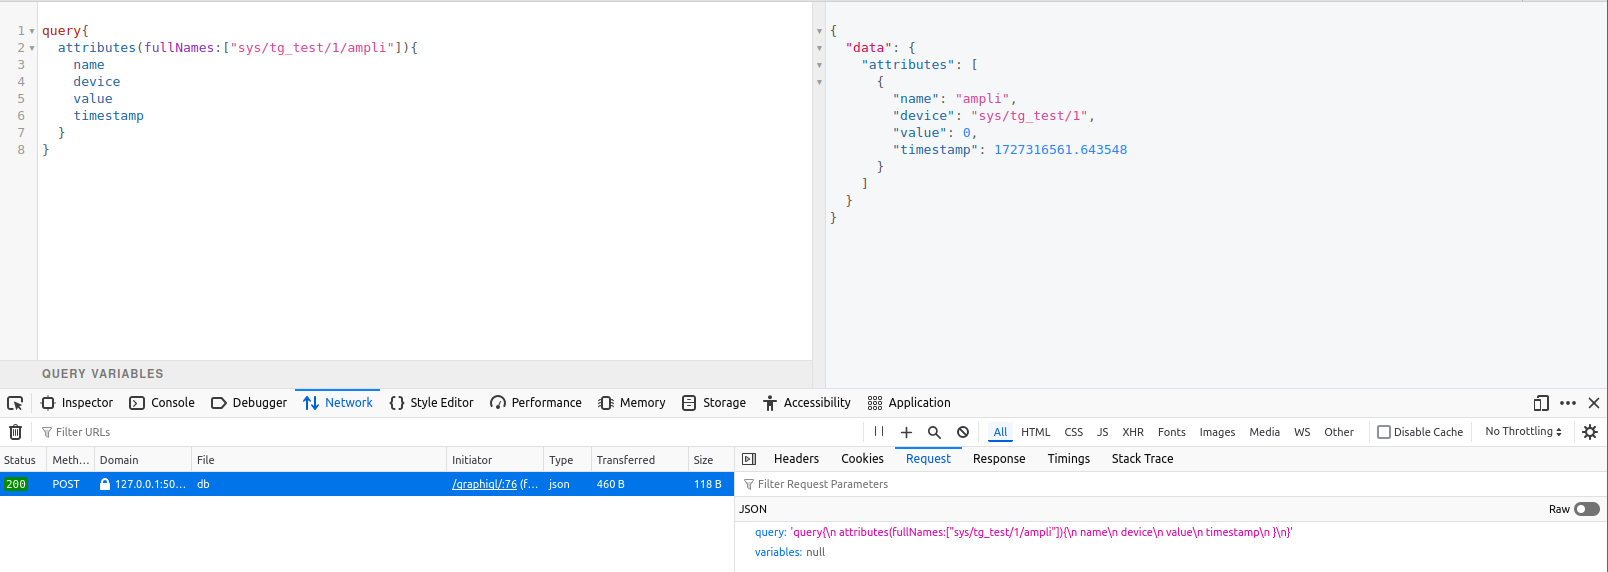Toggle responsive design mode icon
This screenshot has height=572, width=1608.
(1541, 403)
